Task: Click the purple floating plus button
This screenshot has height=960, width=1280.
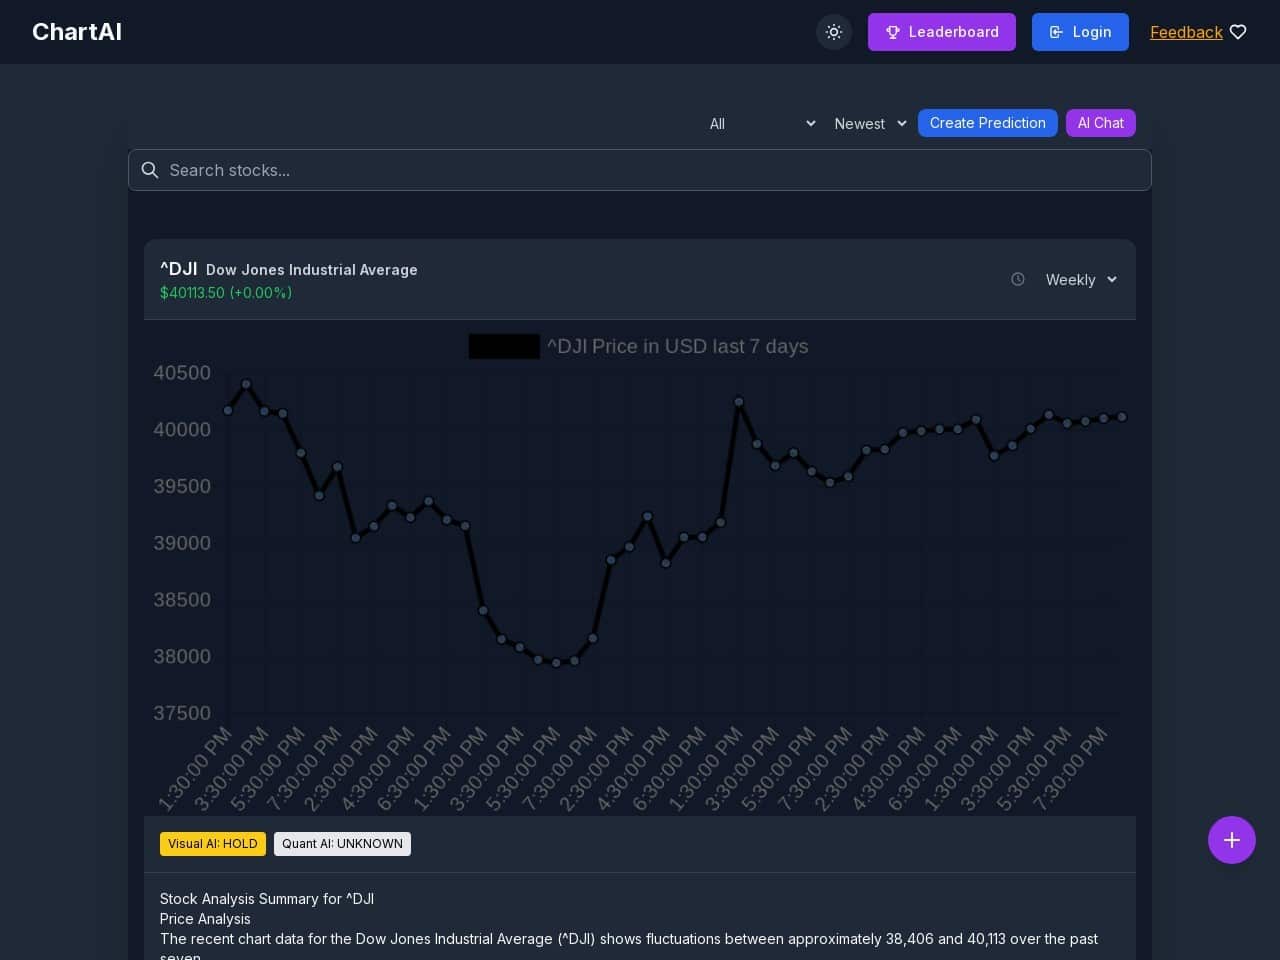Action: point(1231,840)
